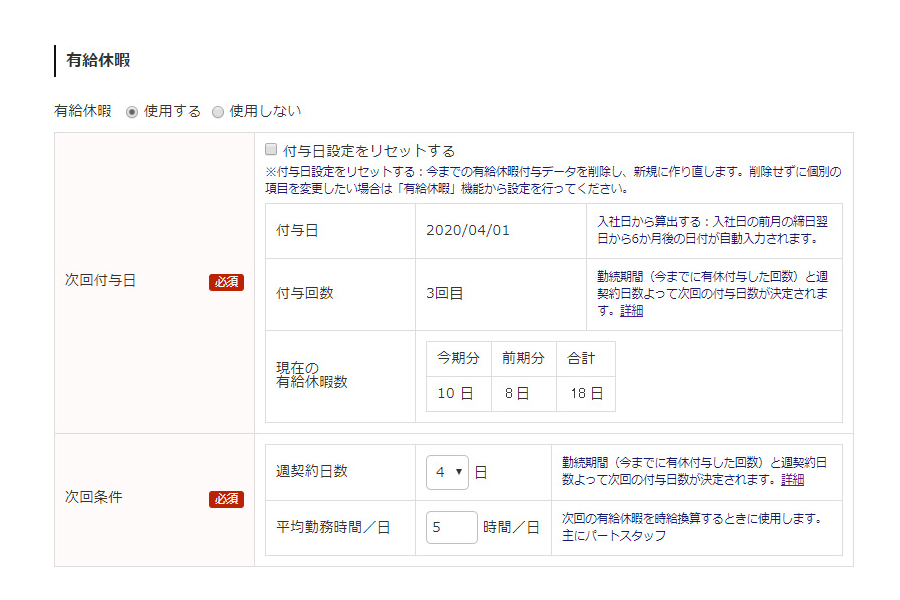Open the 詳細 link in the 週契約日数 row
Viewport: 900px width, 600px height.
792,479
